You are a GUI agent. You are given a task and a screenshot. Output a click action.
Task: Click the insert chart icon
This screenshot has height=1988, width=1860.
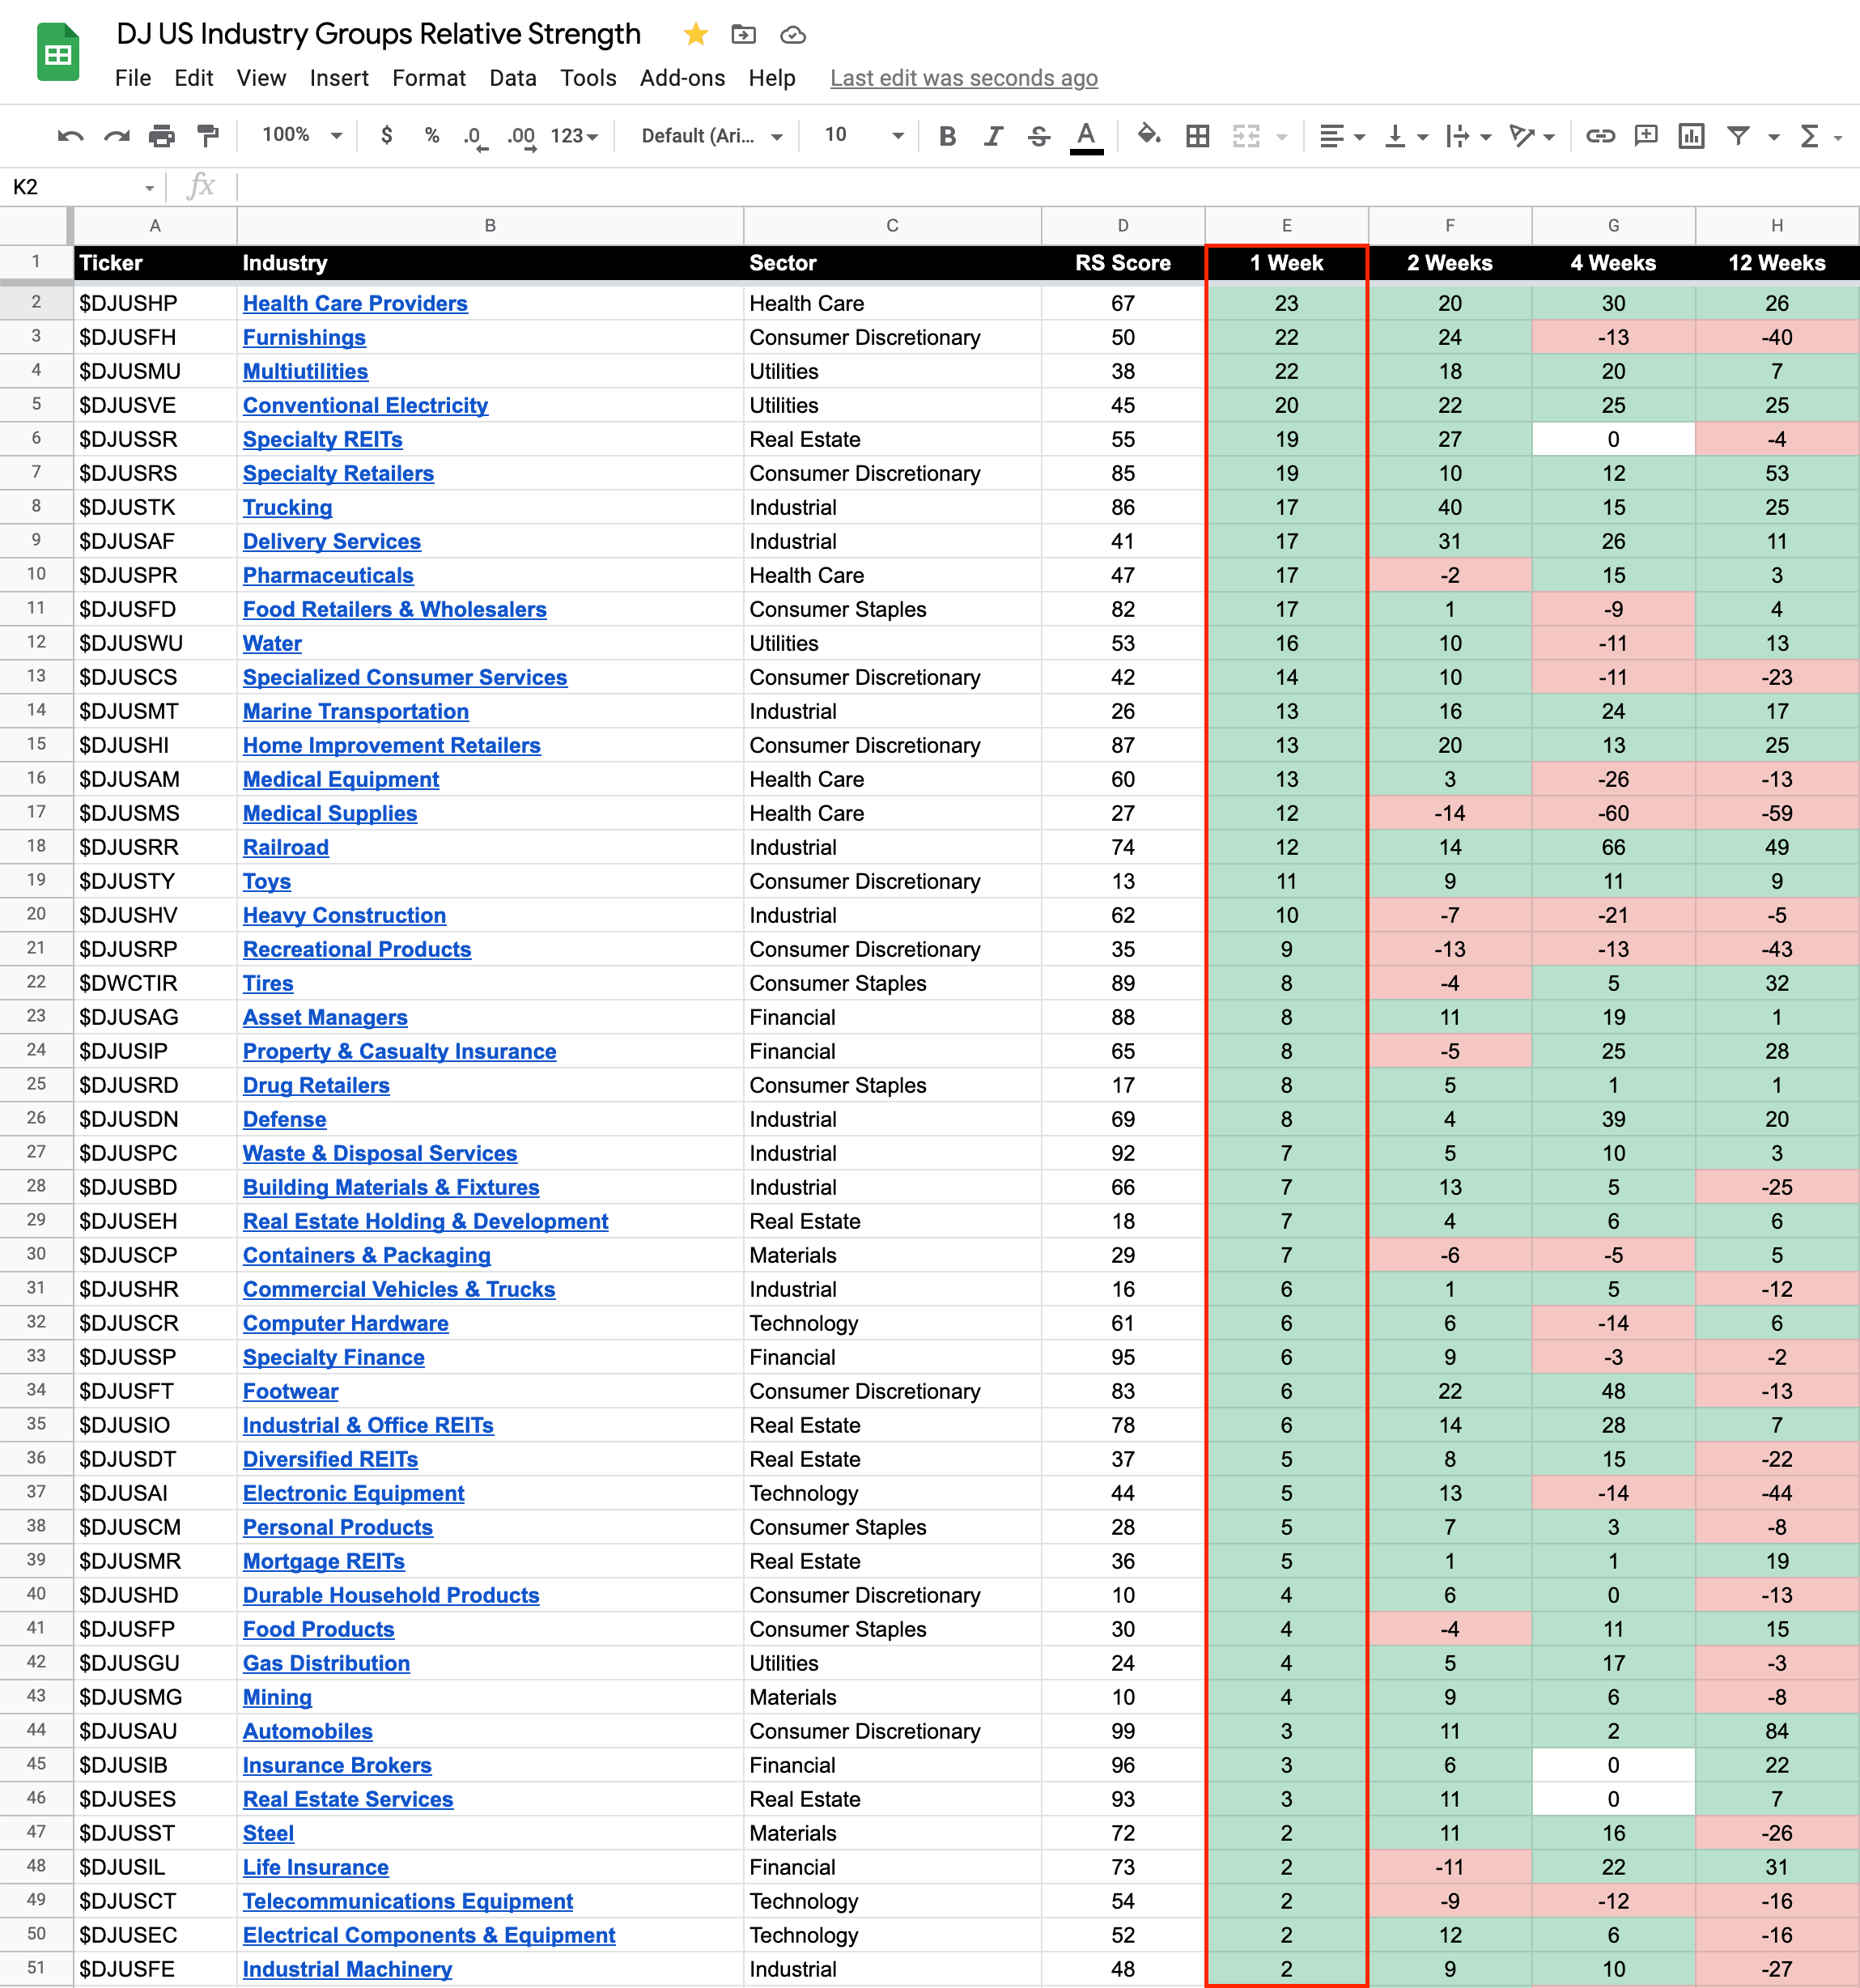click(1691, 136)
